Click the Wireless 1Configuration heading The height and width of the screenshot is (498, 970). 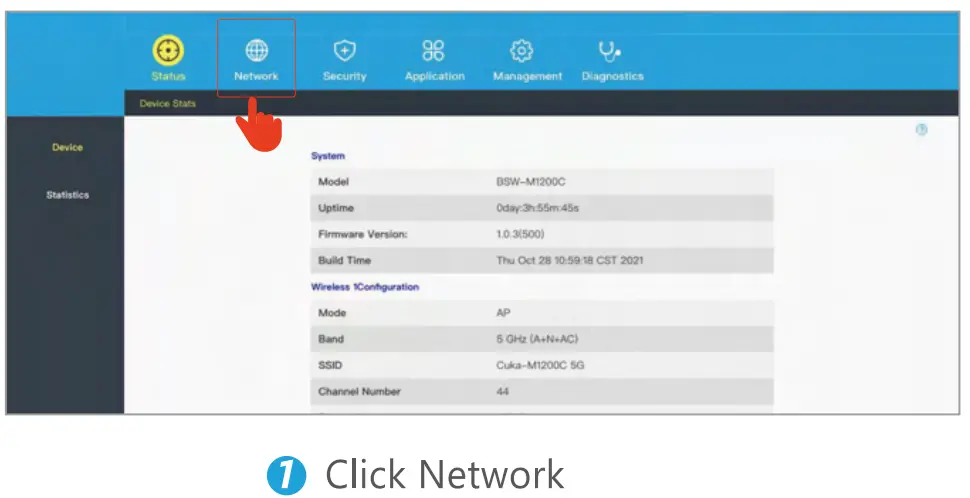(x=365, y=287)
